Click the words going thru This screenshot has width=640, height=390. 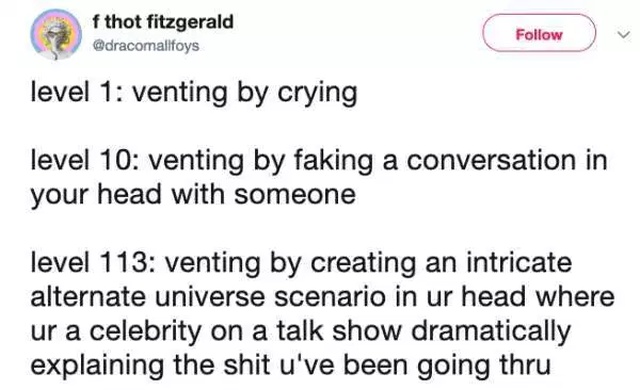[x=484, y=366]
